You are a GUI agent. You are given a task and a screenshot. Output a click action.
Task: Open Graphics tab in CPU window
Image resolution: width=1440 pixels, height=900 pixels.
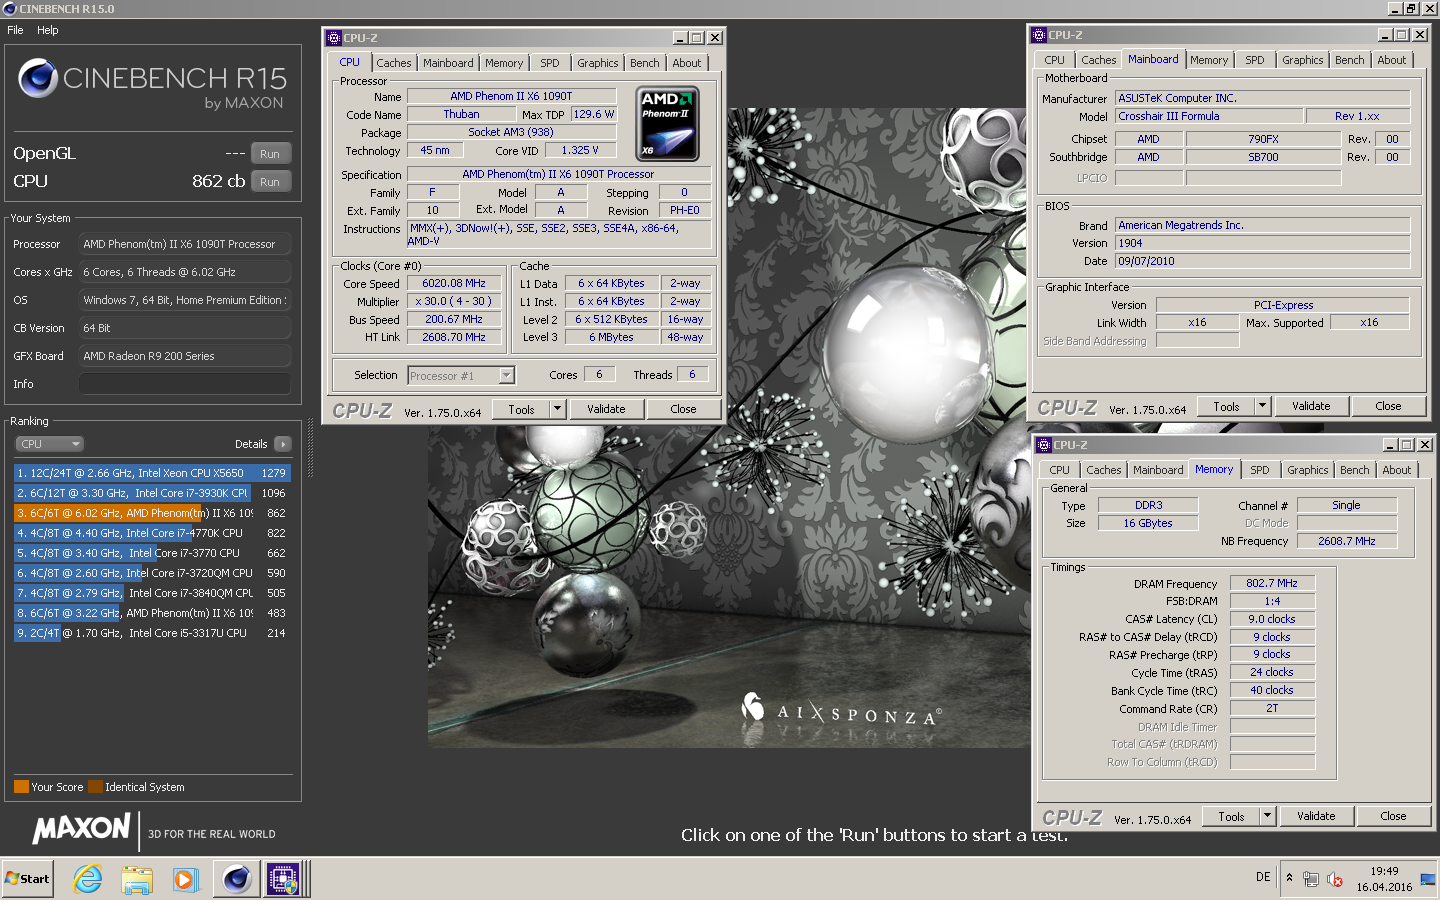(598, 63)
